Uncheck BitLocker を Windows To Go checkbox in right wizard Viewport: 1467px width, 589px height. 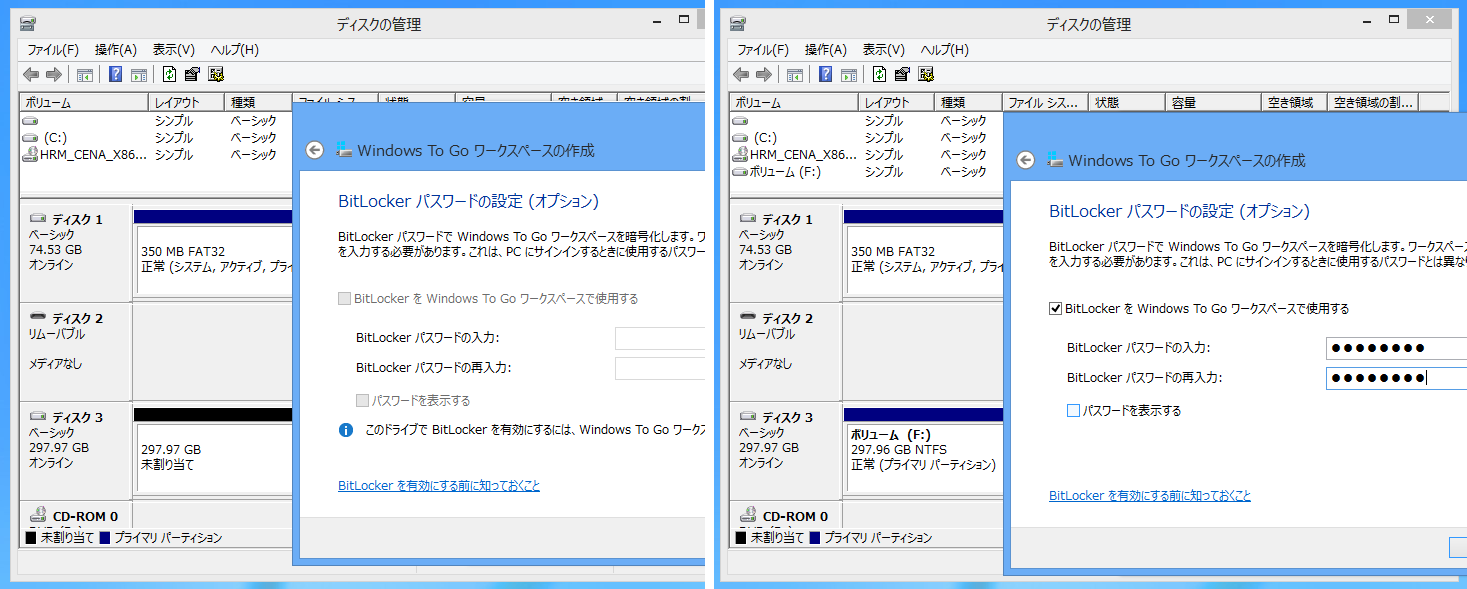click(1055, 308)
